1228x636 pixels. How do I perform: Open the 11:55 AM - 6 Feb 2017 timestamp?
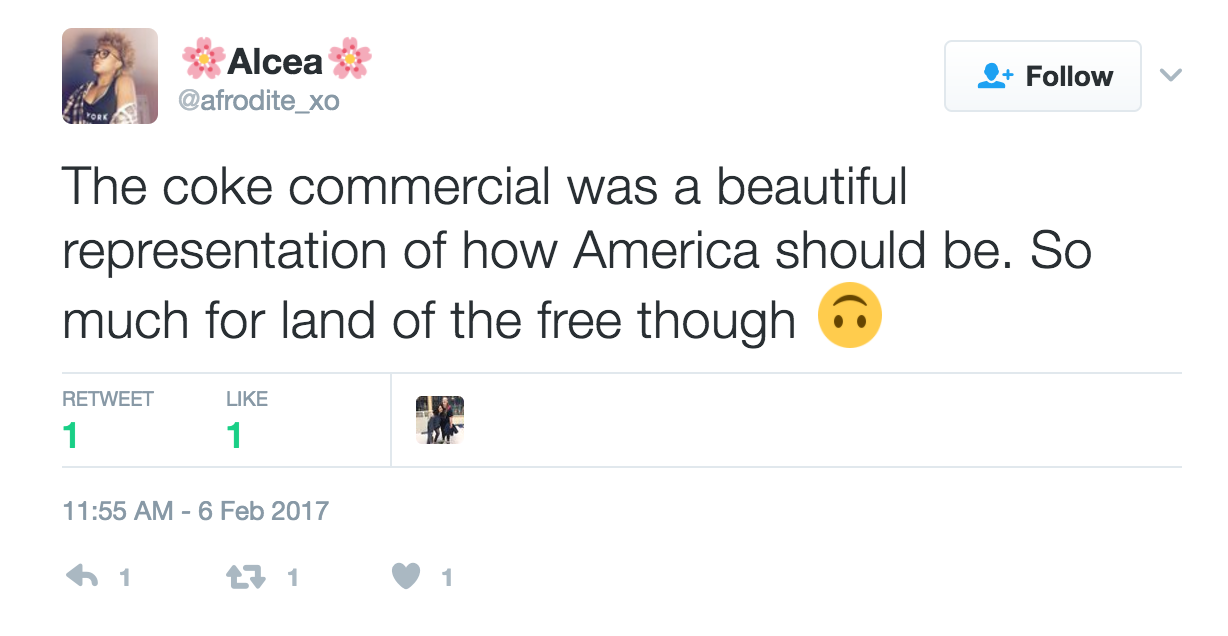tap(195, 511)
